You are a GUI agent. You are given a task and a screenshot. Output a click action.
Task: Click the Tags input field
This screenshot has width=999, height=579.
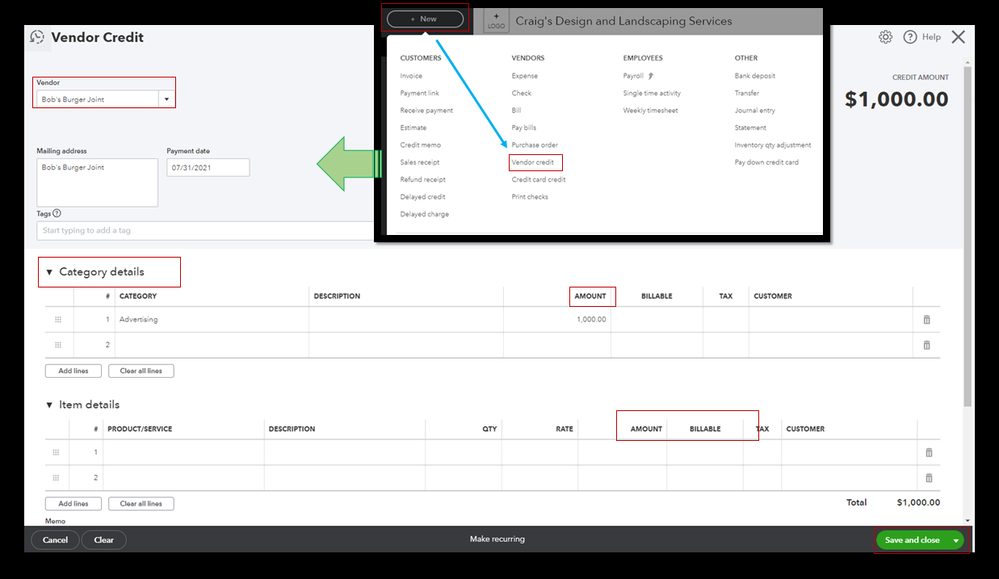[x=205, y=231]
